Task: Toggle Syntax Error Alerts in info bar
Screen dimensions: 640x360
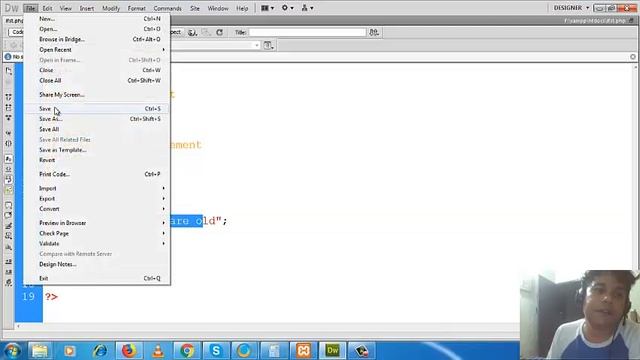Action: pyautogui.click(x=9, y=190)
